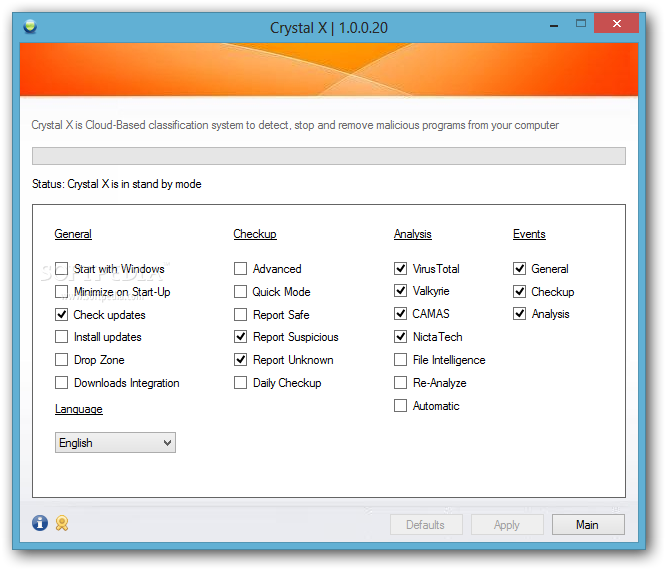Click the General section heading
666x570 pixels.
pos(73,234)
